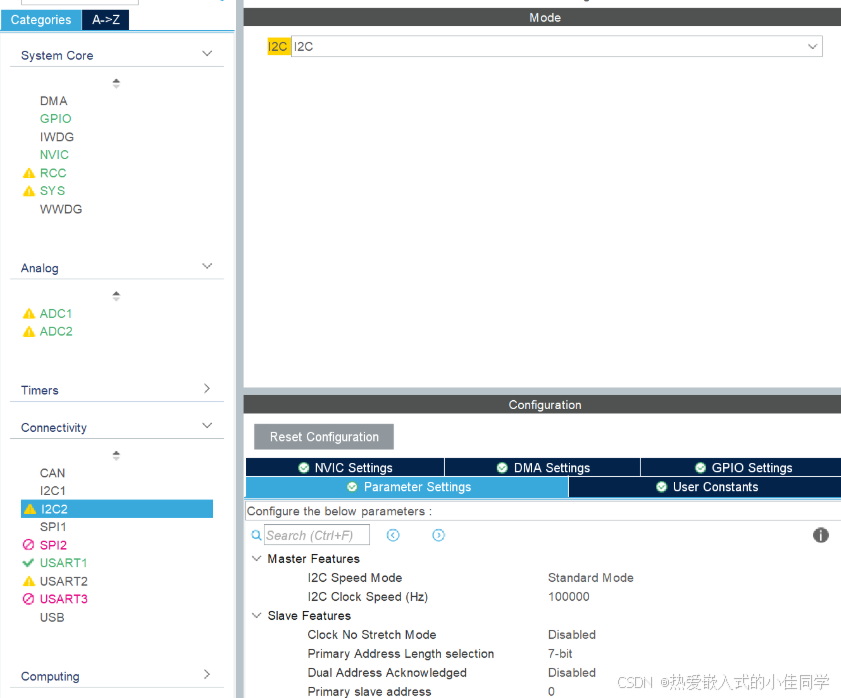Screen dimensions: 841x698
Task: Click the SYS warning icon
Action: click(x=29, y=191)
